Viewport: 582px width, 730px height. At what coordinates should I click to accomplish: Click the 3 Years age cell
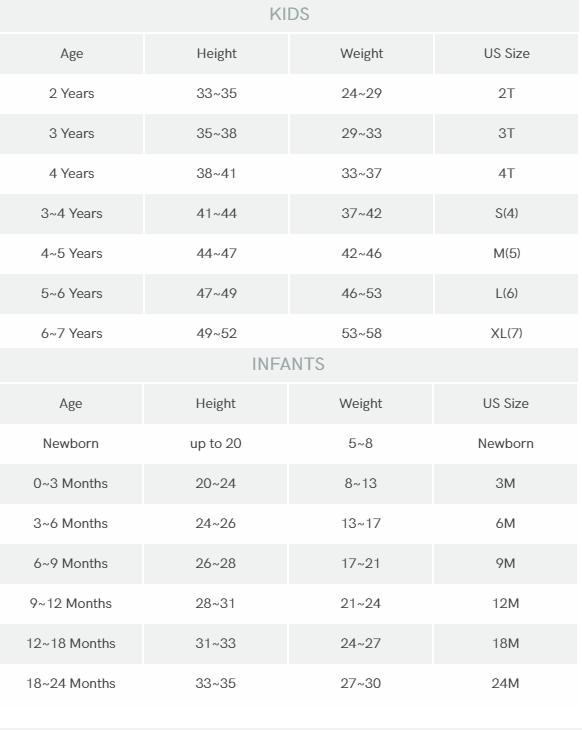coord(72,134)
